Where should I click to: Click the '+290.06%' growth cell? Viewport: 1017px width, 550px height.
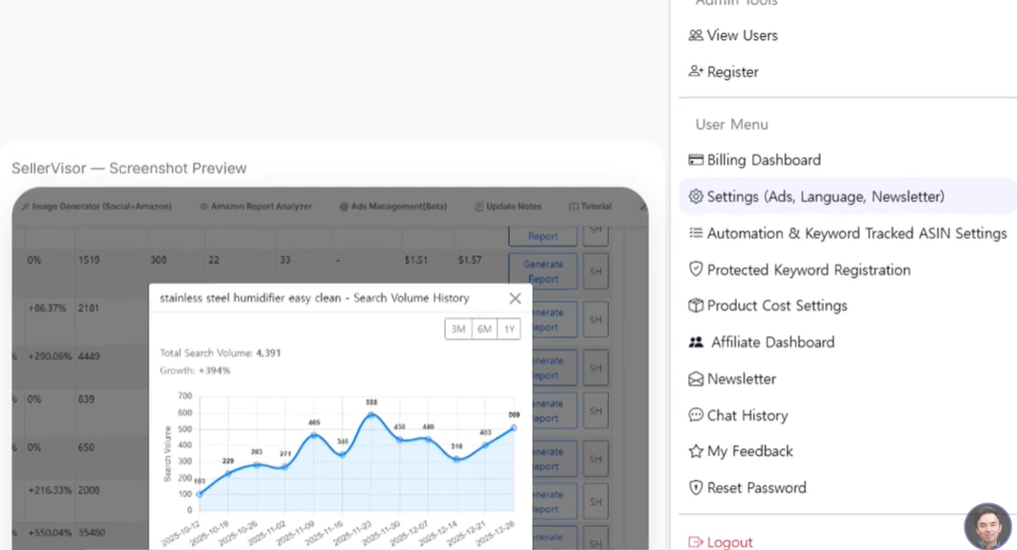click(x=49, y=356)
